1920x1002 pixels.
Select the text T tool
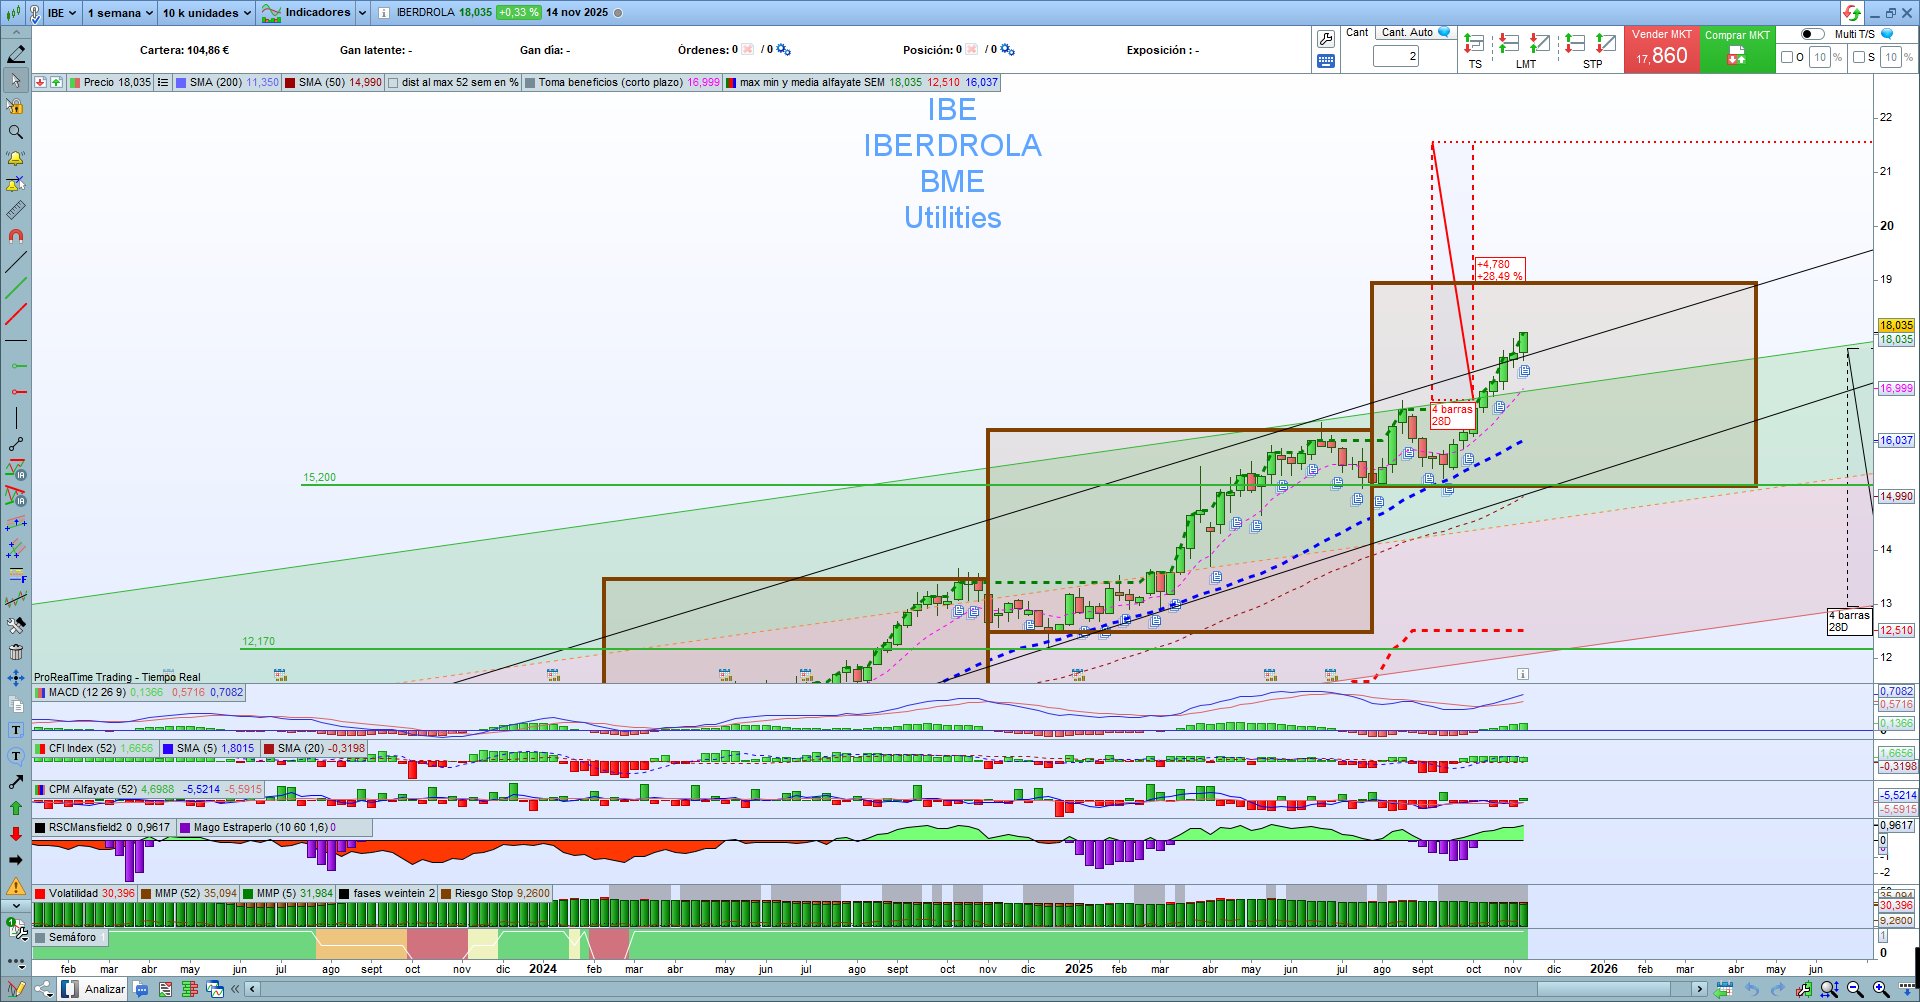click(x=16, y=730)
